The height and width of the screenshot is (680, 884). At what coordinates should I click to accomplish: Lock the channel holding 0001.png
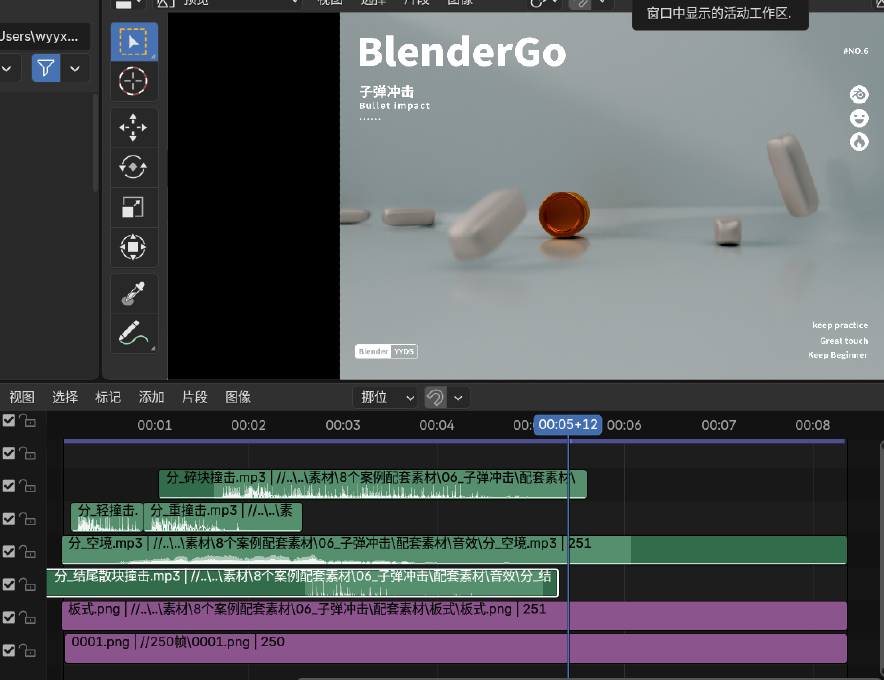click(x=28, y=650)
